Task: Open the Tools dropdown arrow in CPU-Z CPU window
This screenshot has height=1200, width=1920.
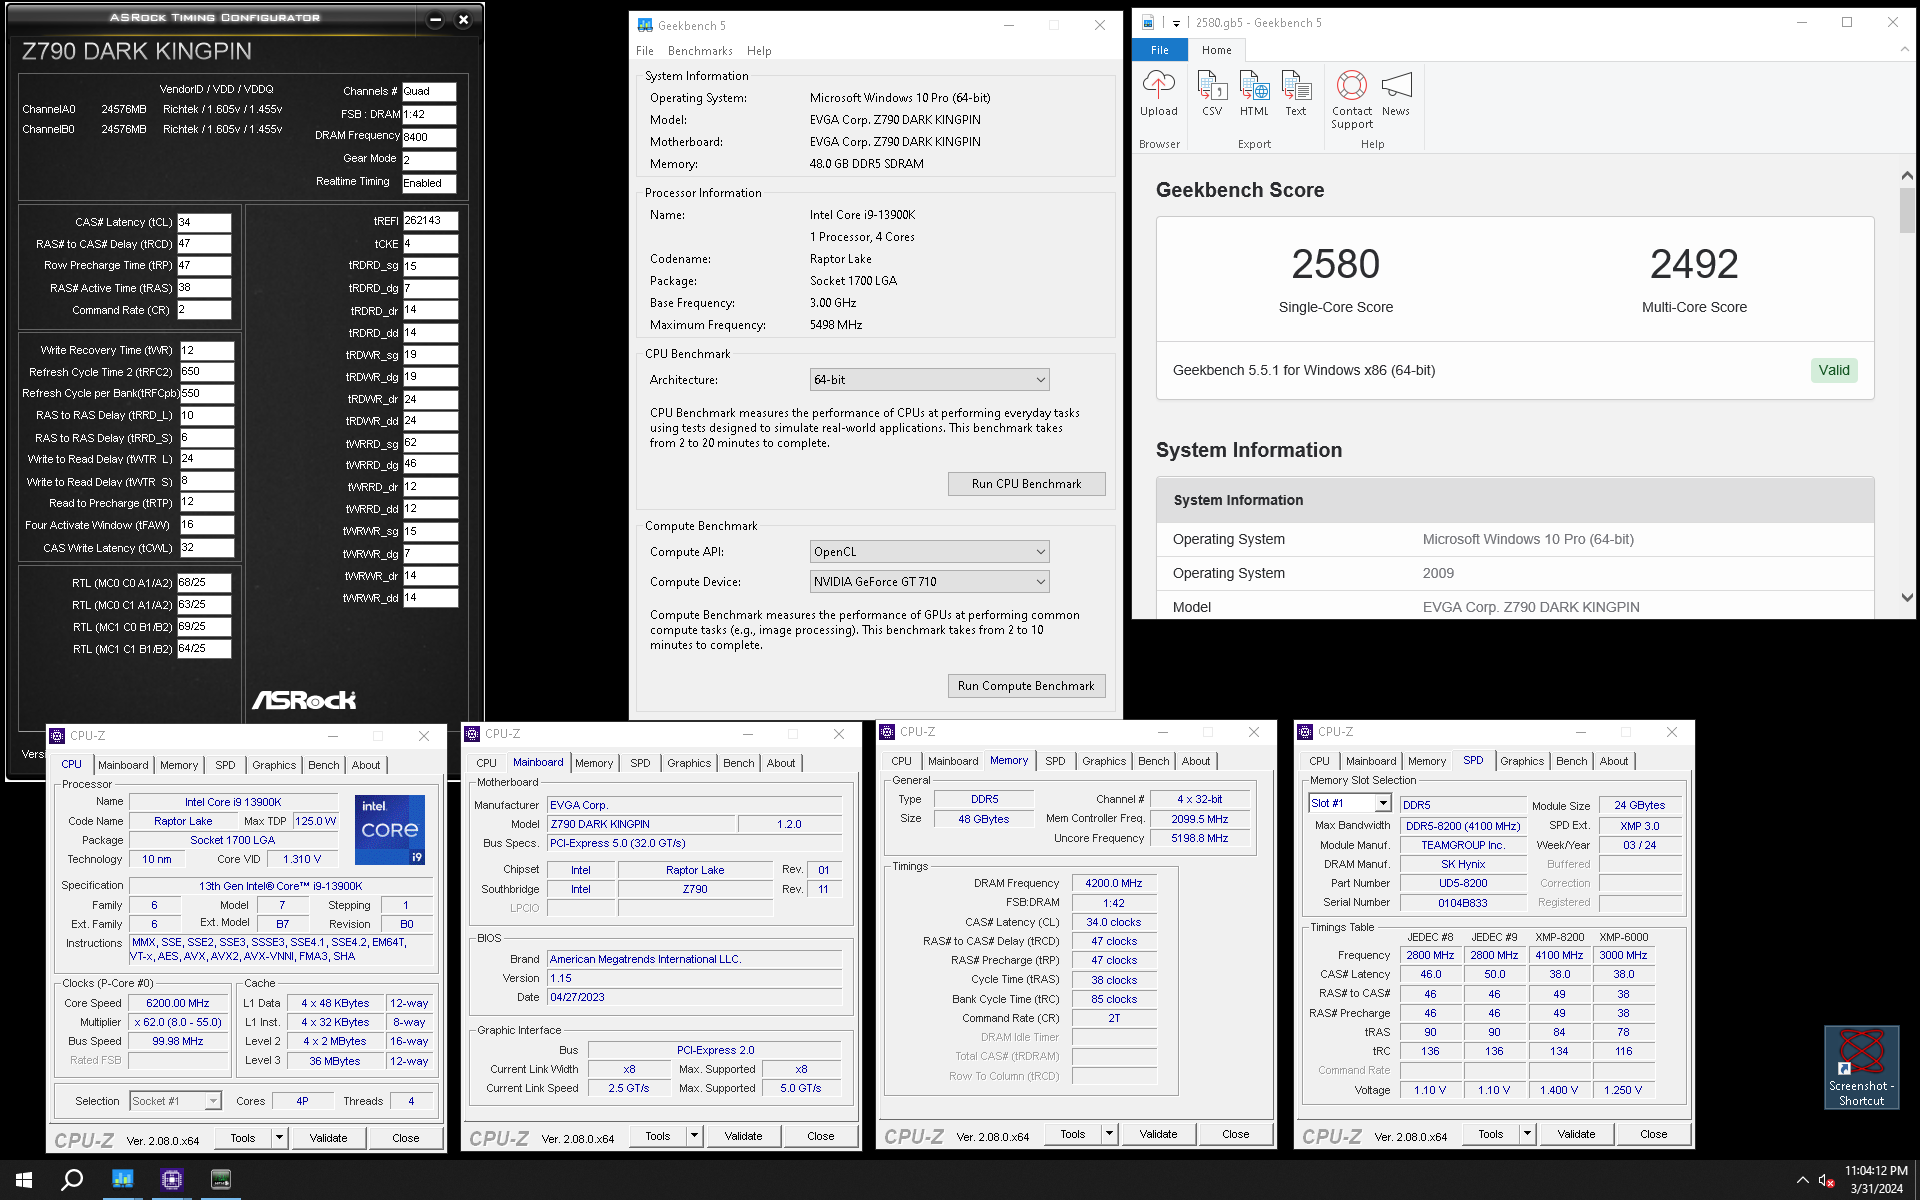Action: tap(279, 1138)
